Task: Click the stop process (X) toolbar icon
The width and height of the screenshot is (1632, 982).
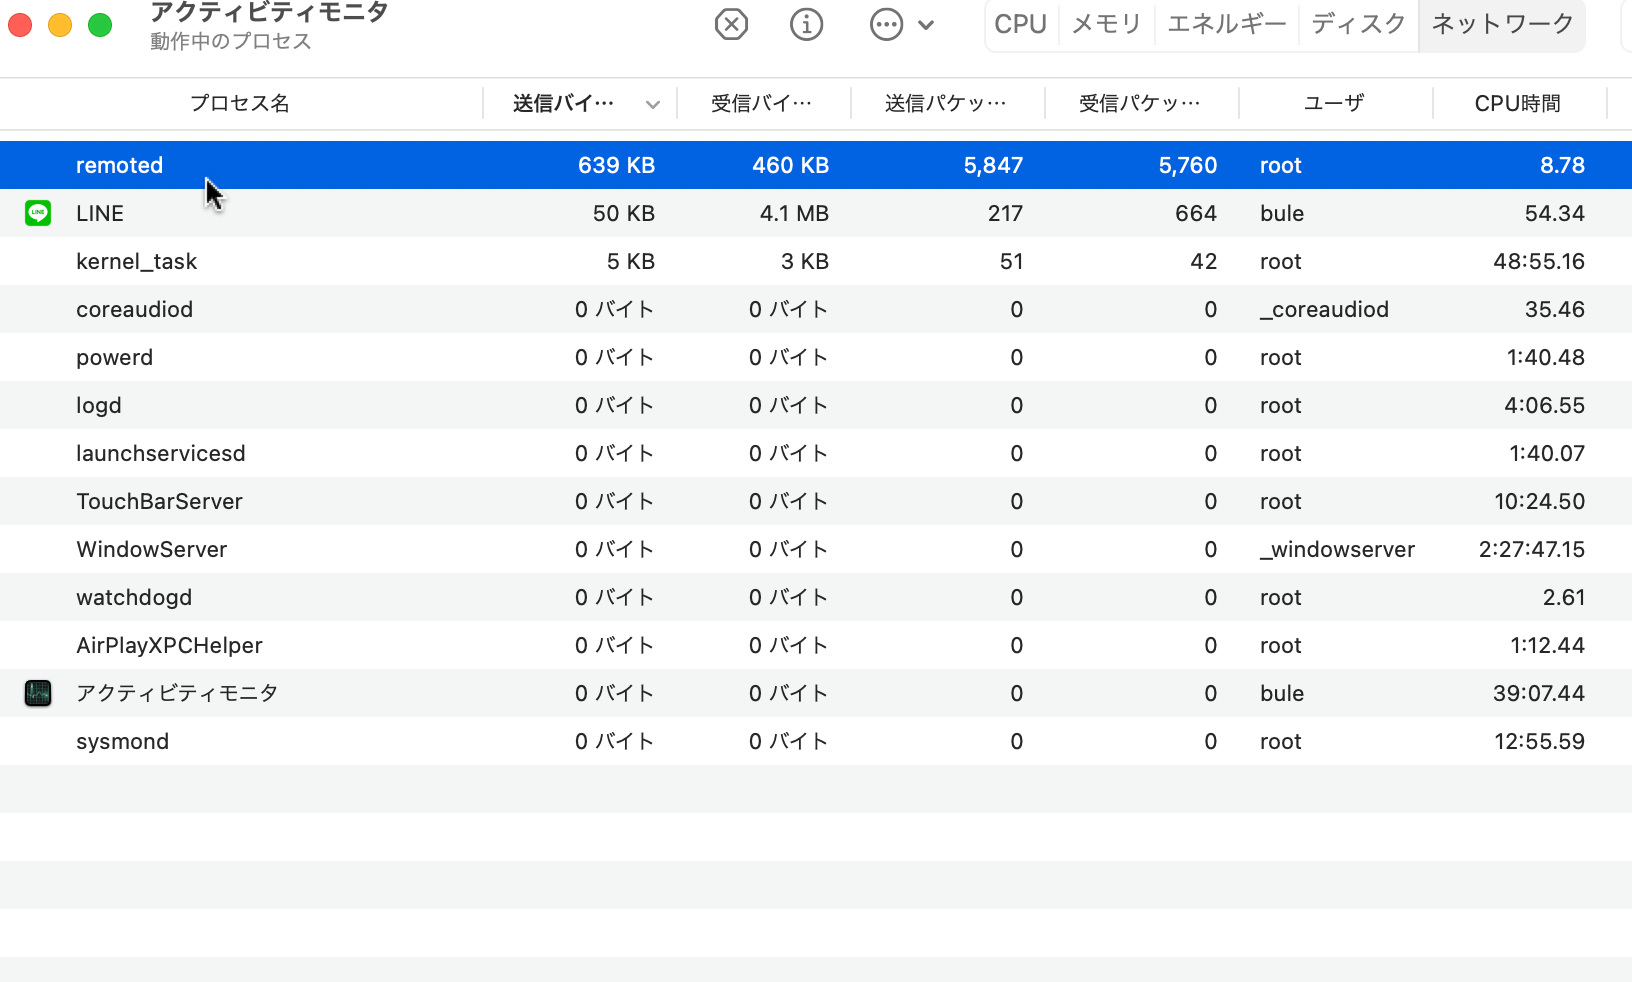Action: 731,24
